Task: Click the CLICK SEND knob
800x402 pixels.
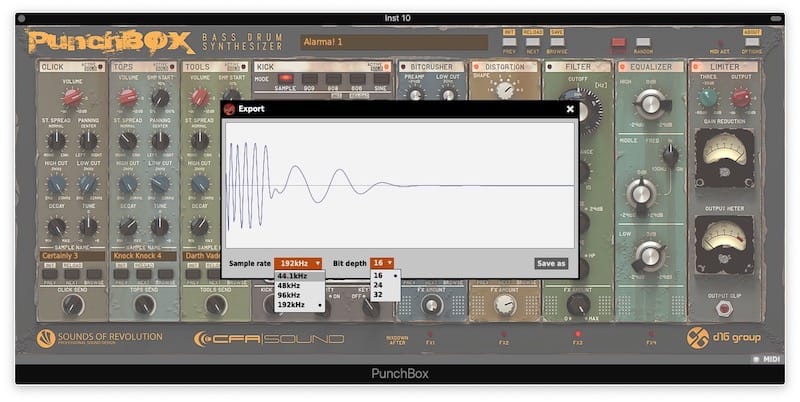Action: coord(72,305)
